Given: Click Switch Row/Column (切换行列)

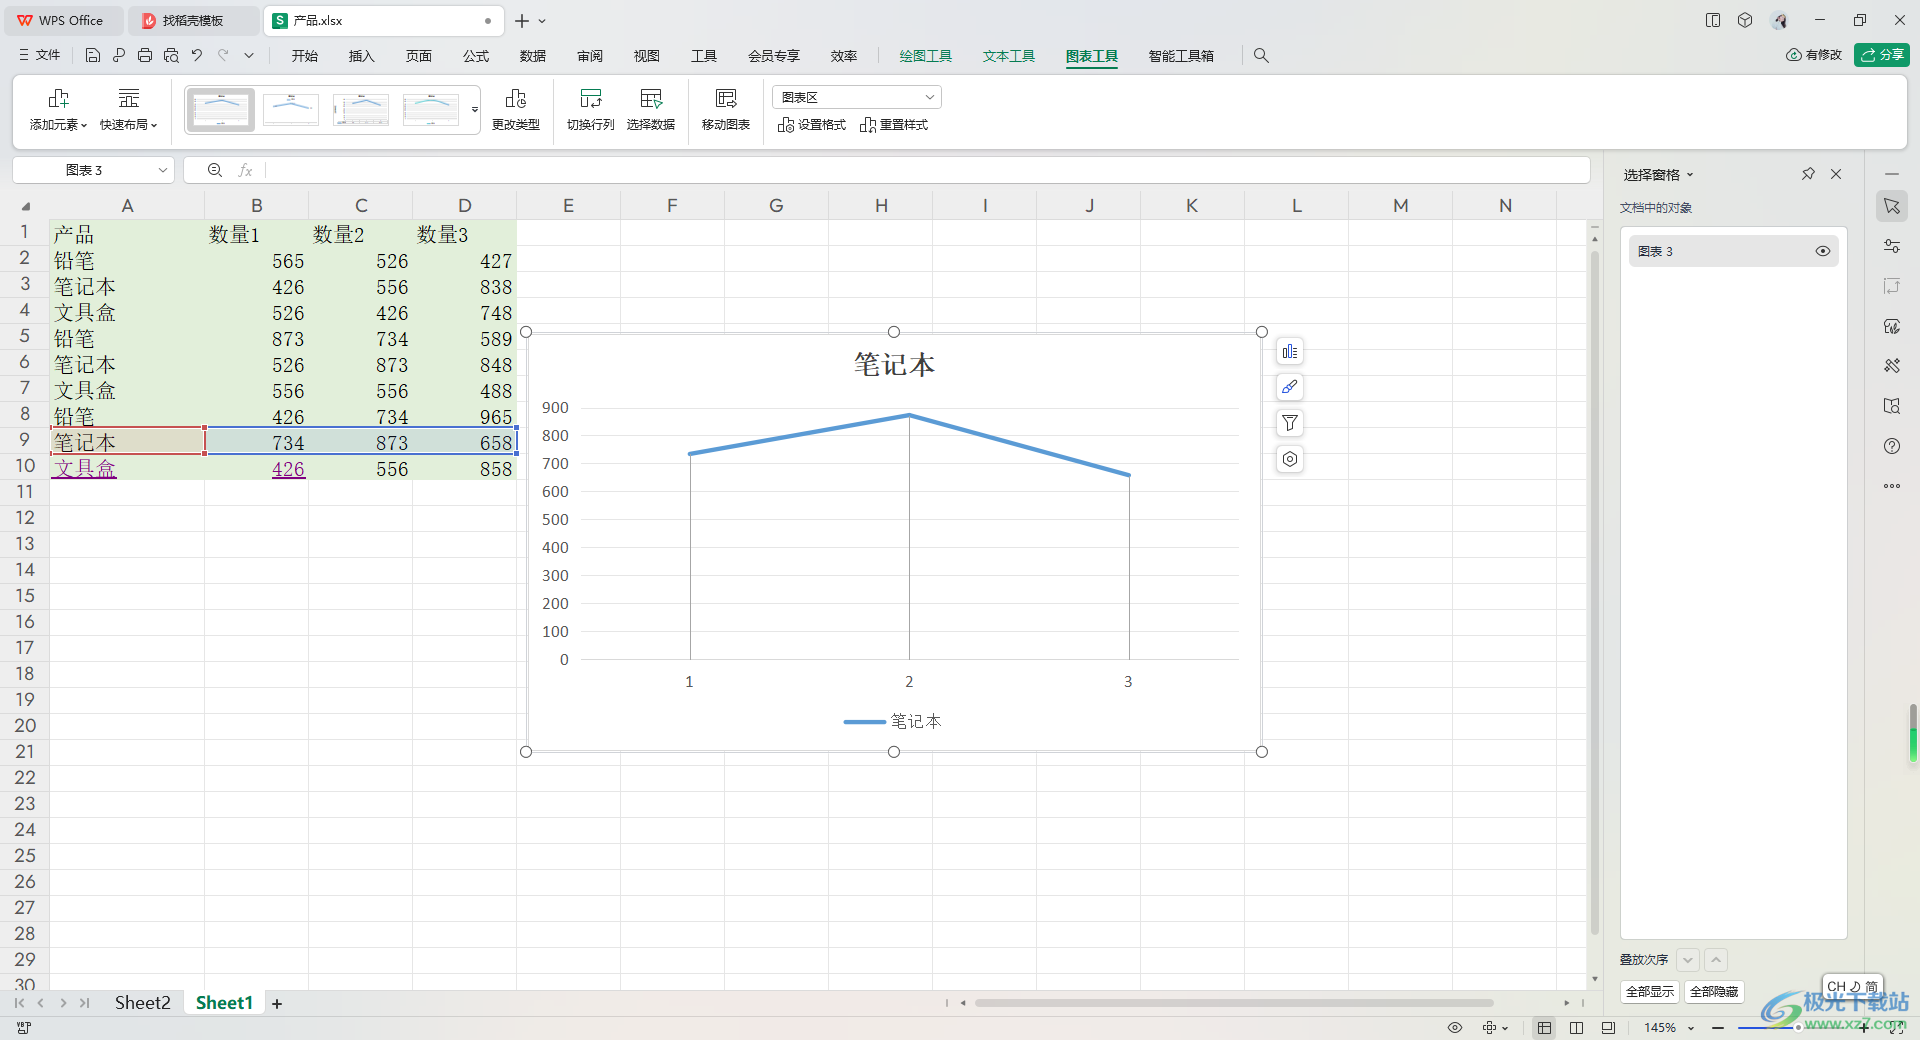Looking at the screenshot, I should point(590,110).
